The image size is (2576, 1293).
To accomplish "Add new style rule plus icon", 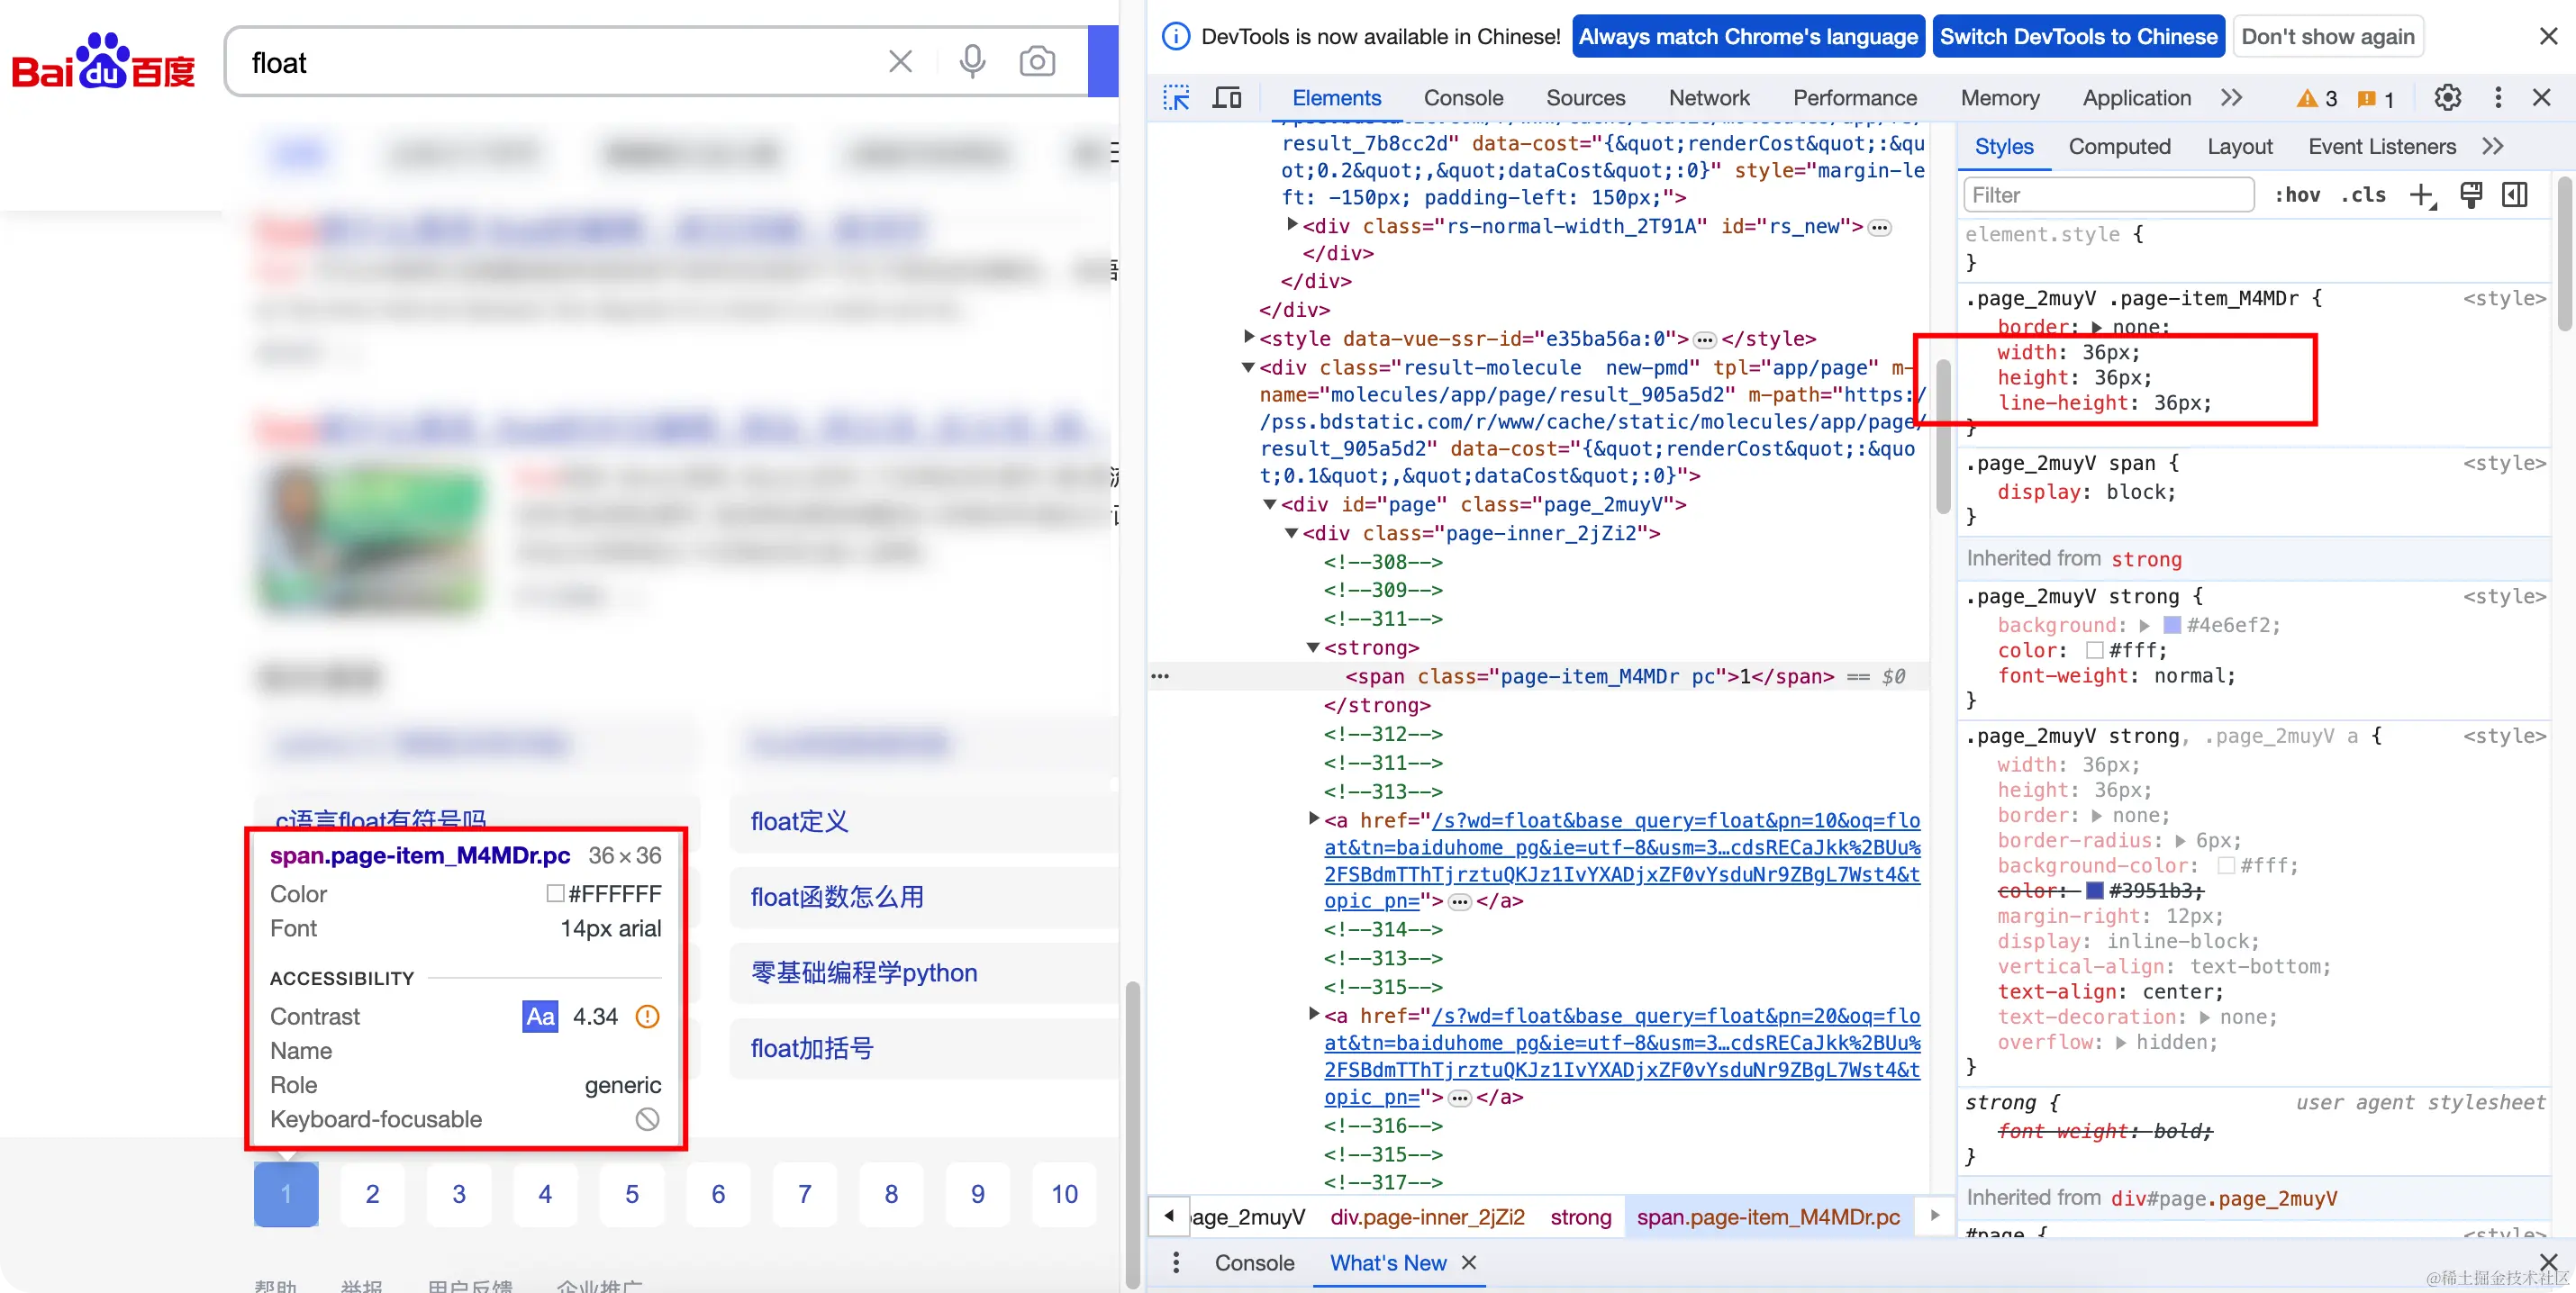I will coord(2421,195).
